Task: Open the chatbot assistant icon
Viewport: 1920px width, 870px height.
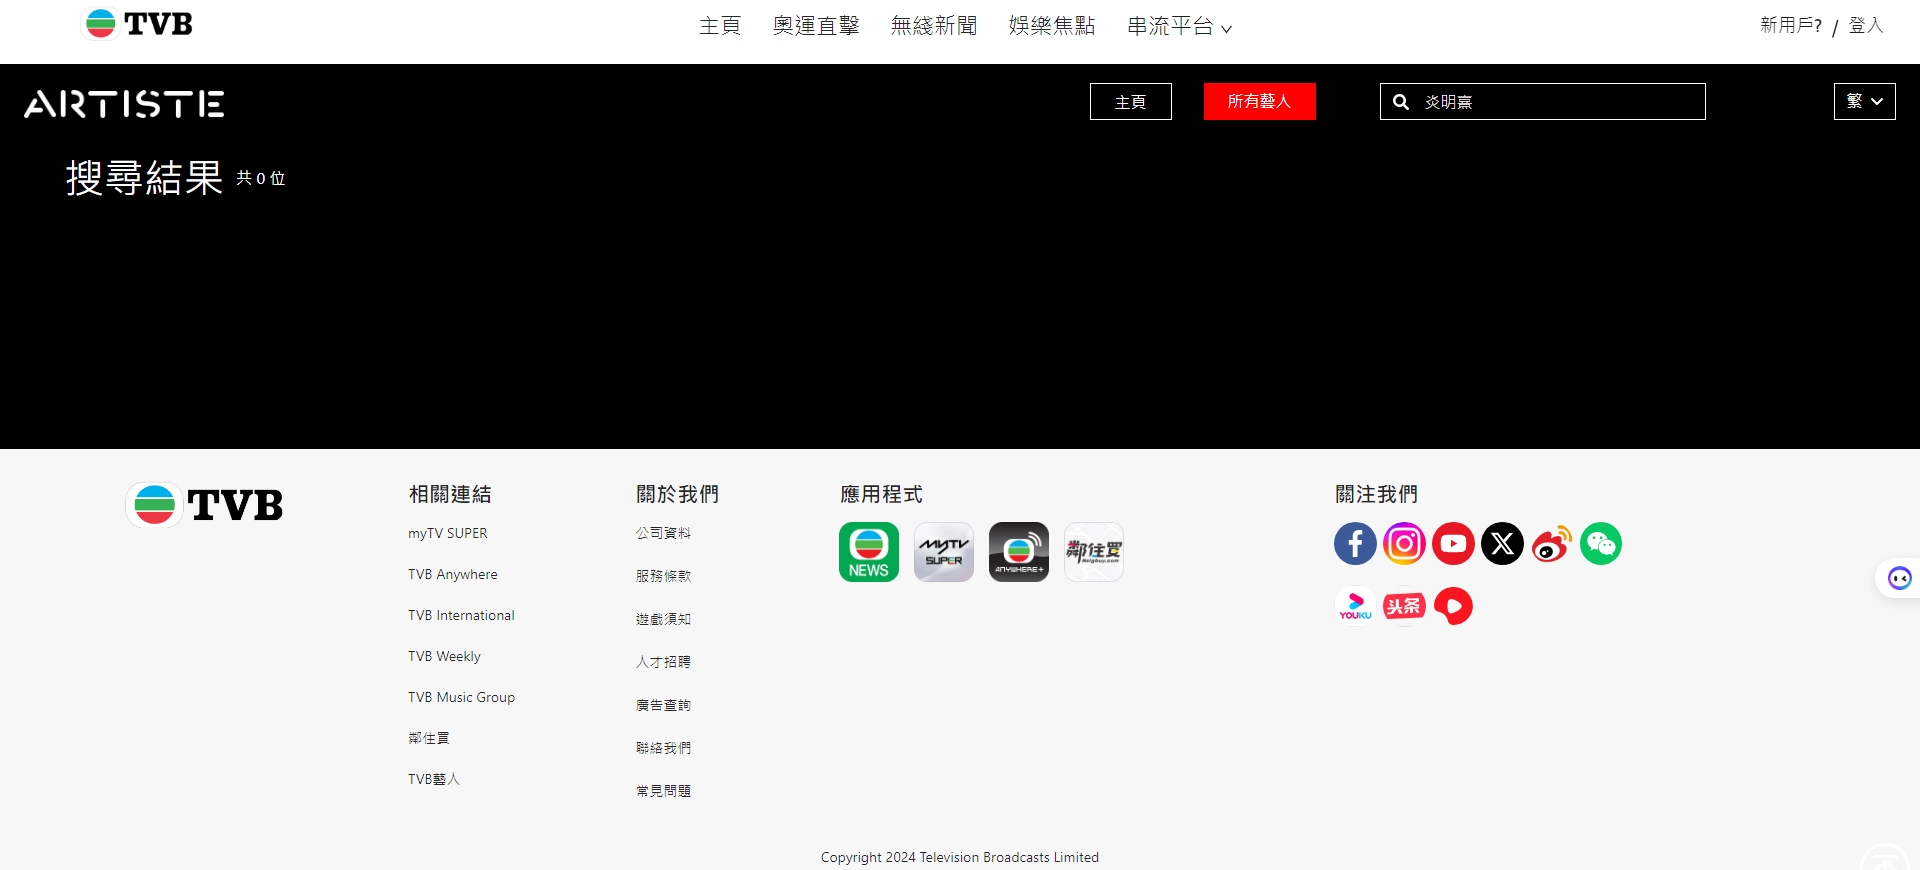Action: pos(1898,578)
